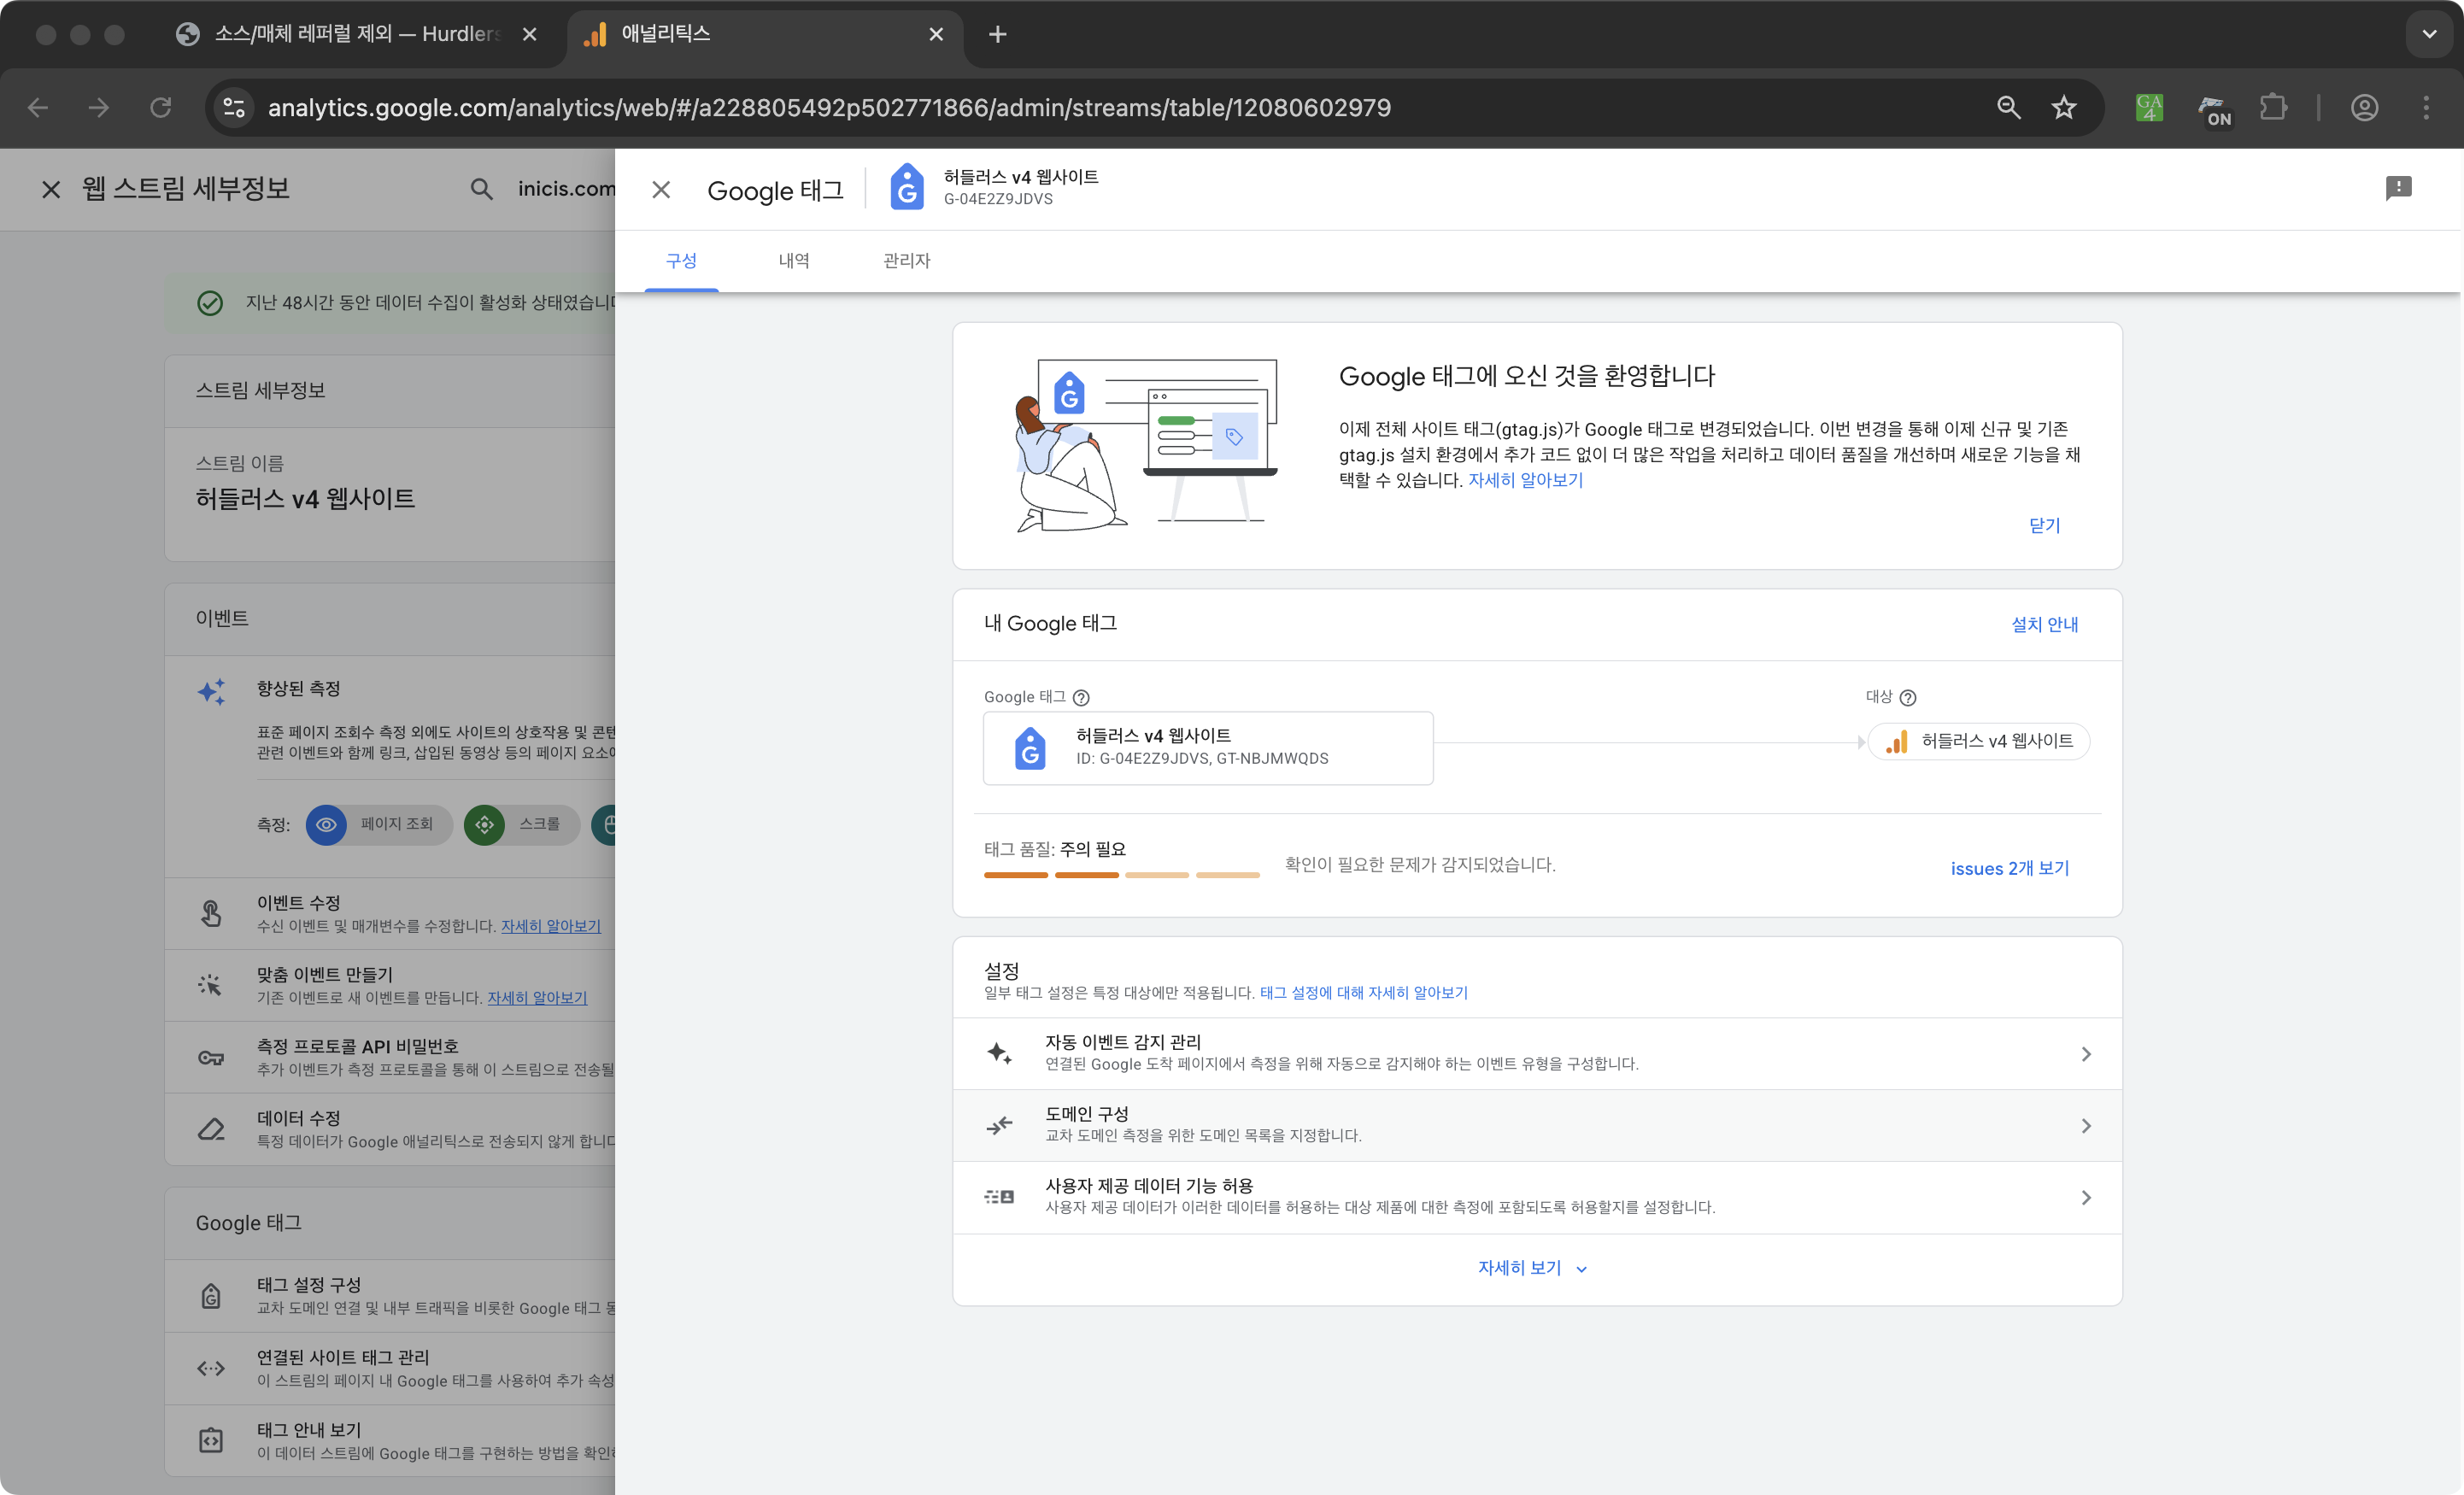Click the browser address bar URL
Image resolution: width=2464 pixels, height=1495 pixels.
click(829, 107)
